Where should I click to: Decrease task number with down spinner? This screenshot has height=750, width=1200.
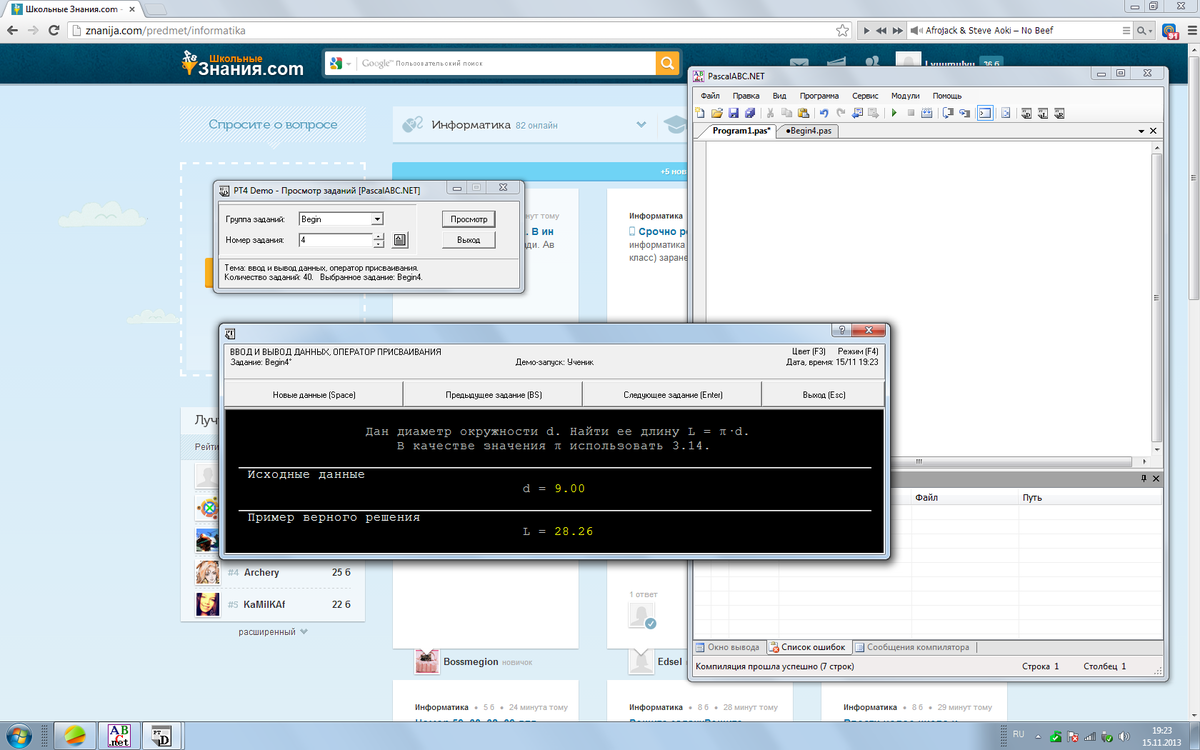pos(379,244)
